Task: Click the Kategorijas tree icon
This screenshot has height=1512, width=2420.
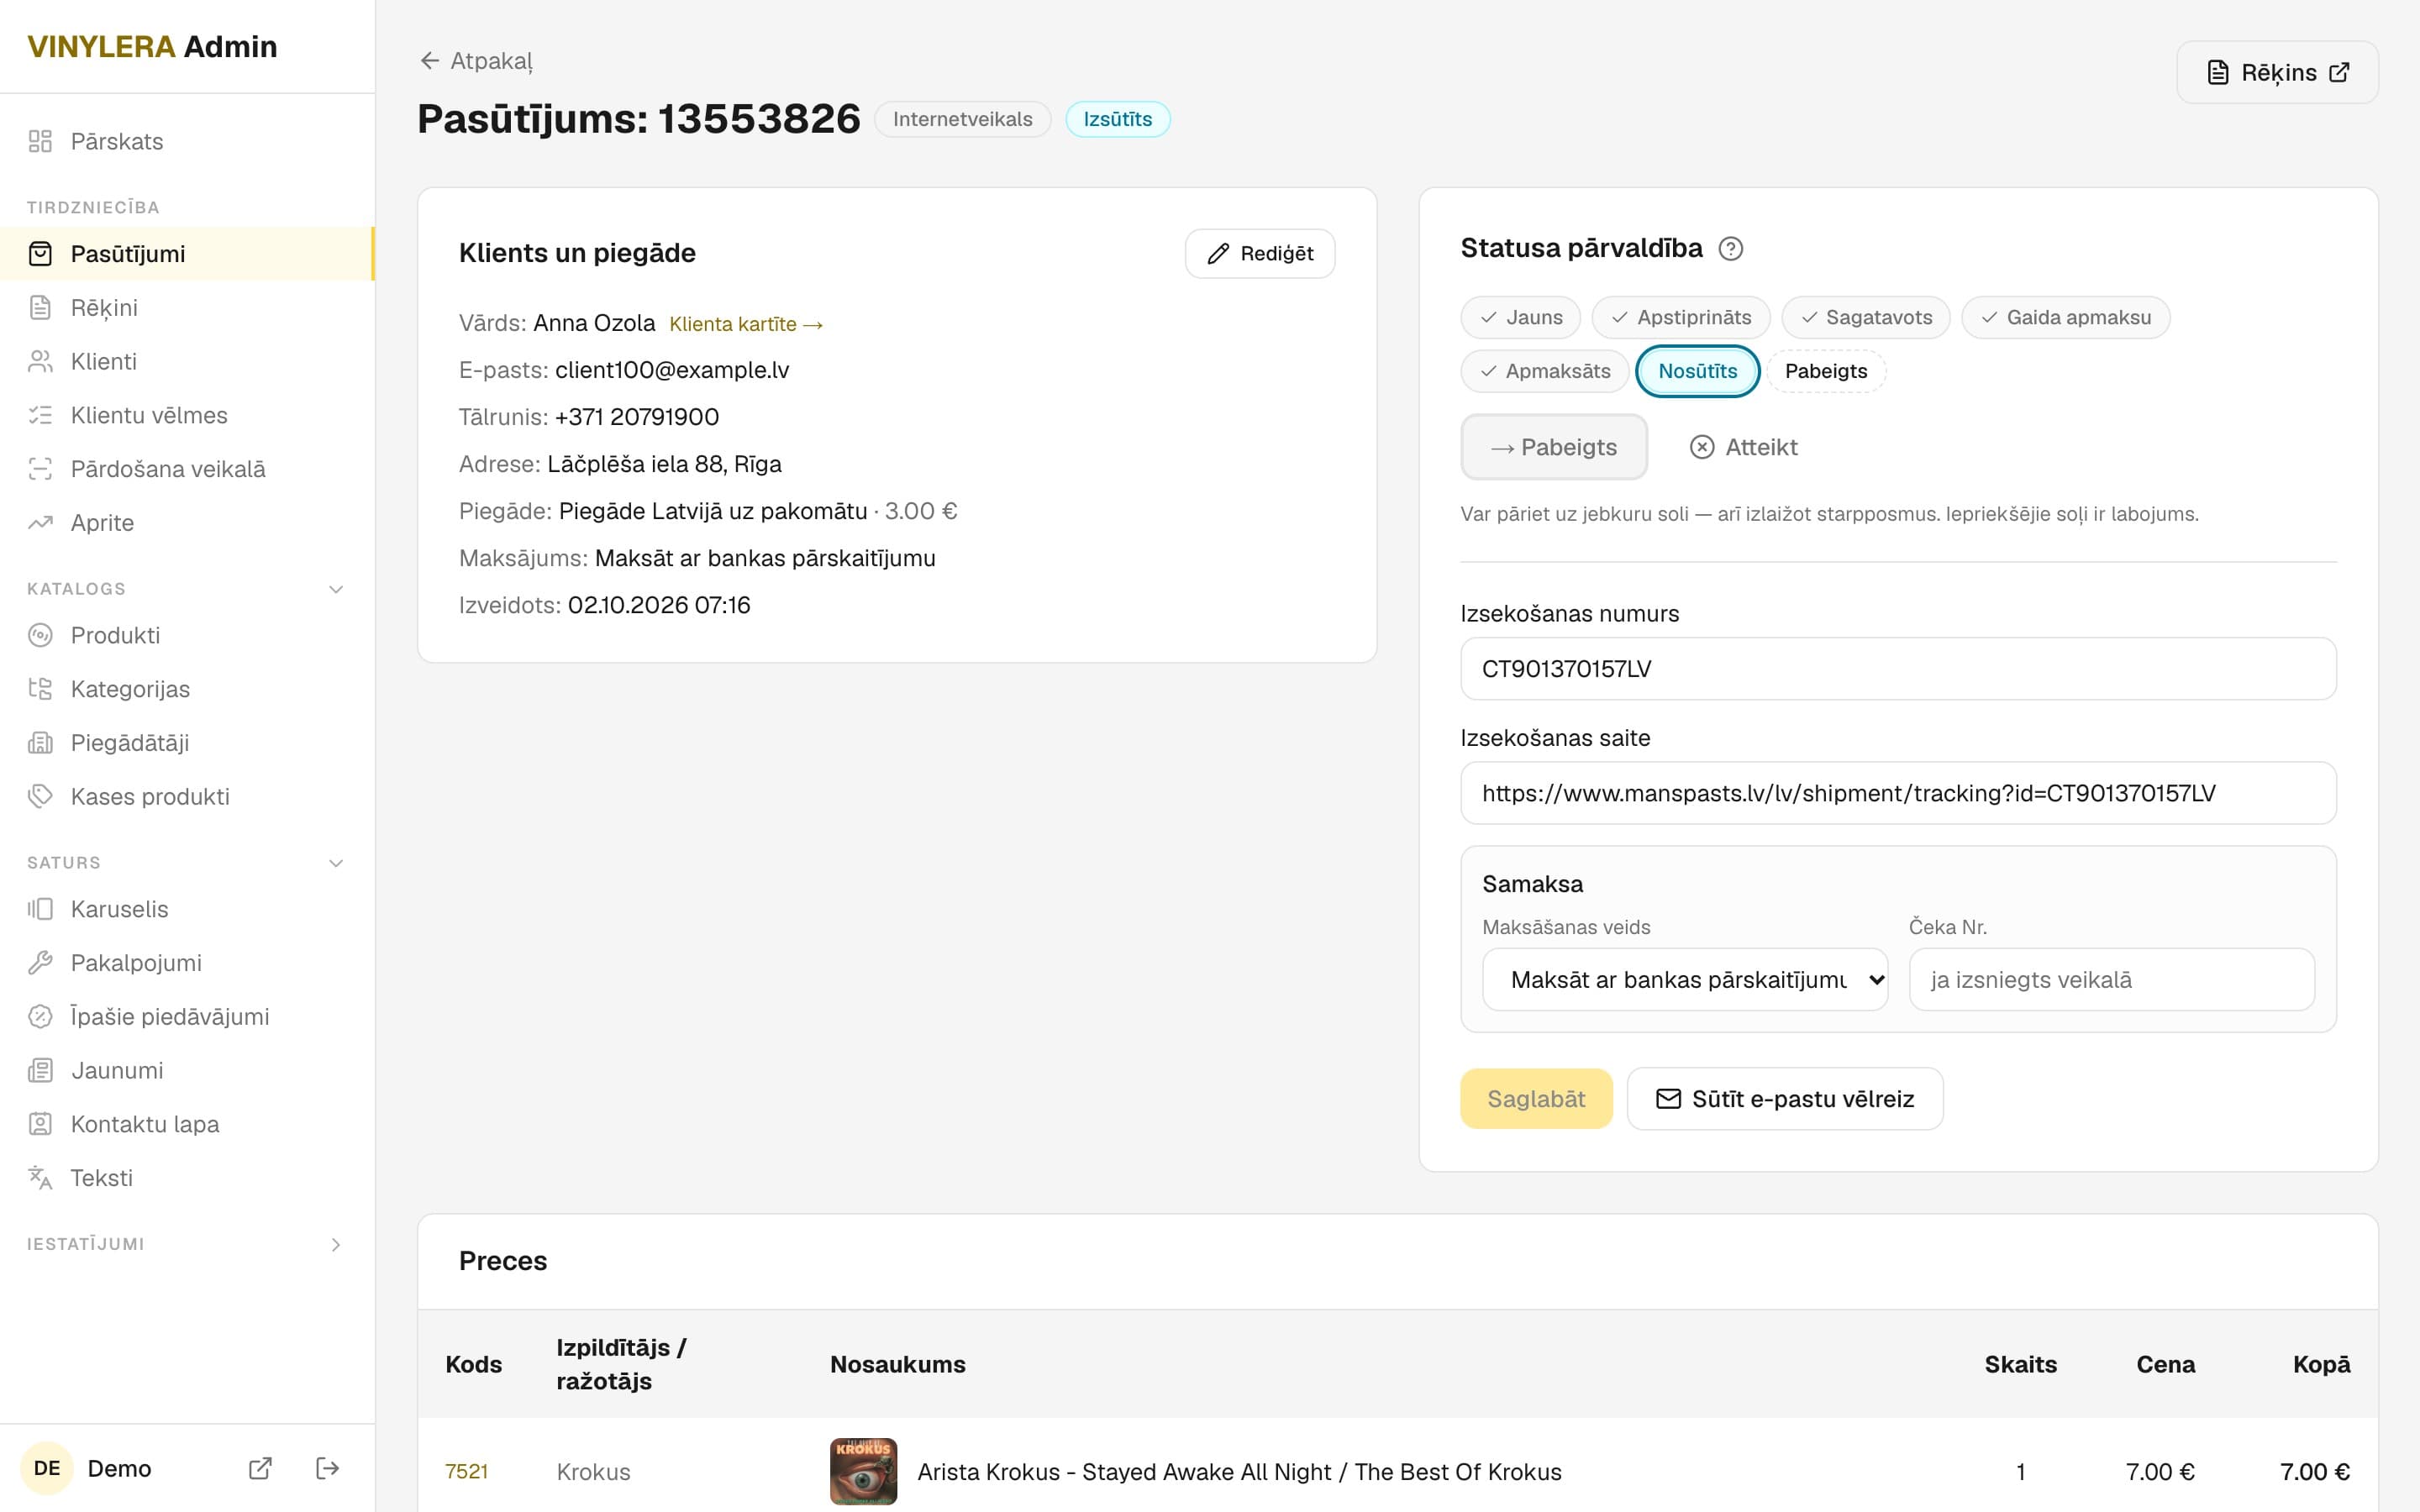Action: click(40, 689)
